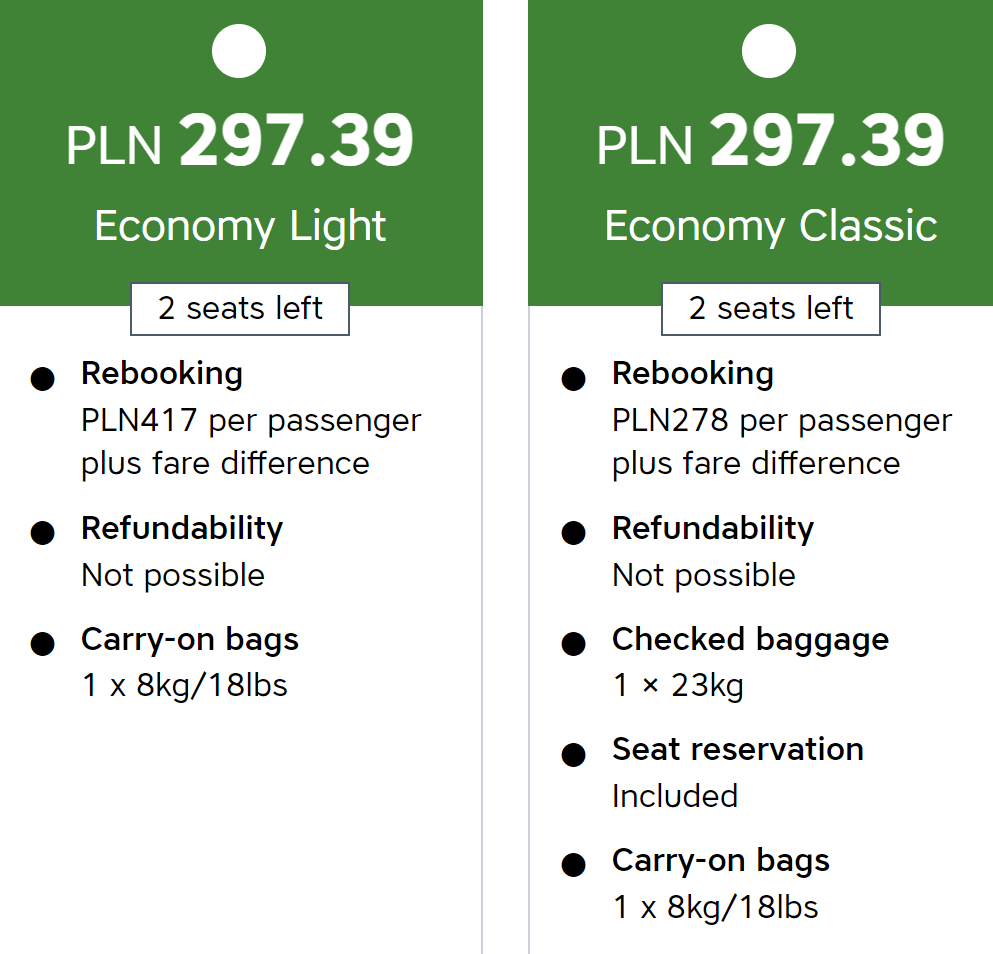This screenshot has height=954, width=993.
Task: Click Rebooking heading in Economy Light
Action: (x=162, y=374)
